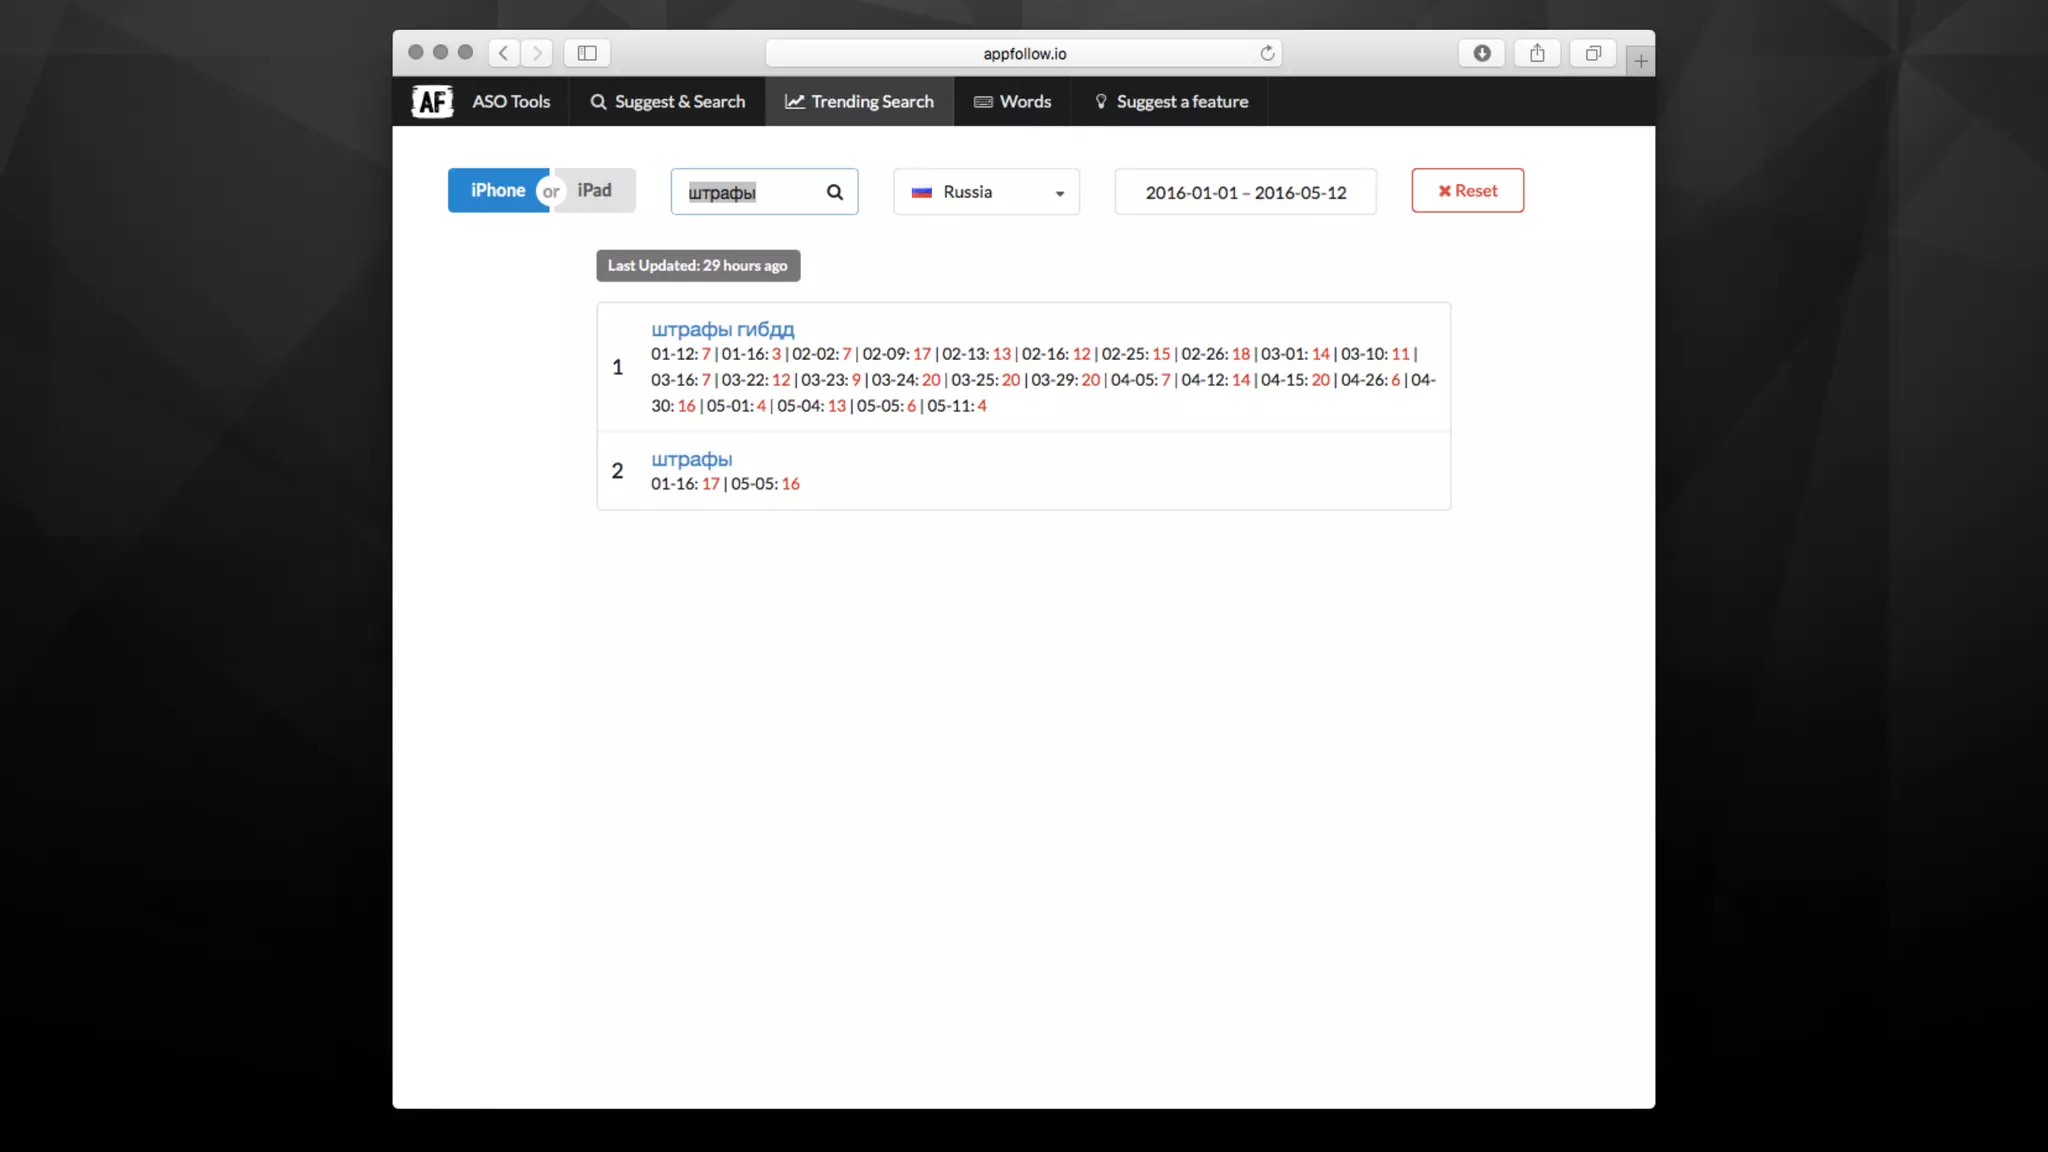Click the Safari share icon

[1537, 53]
